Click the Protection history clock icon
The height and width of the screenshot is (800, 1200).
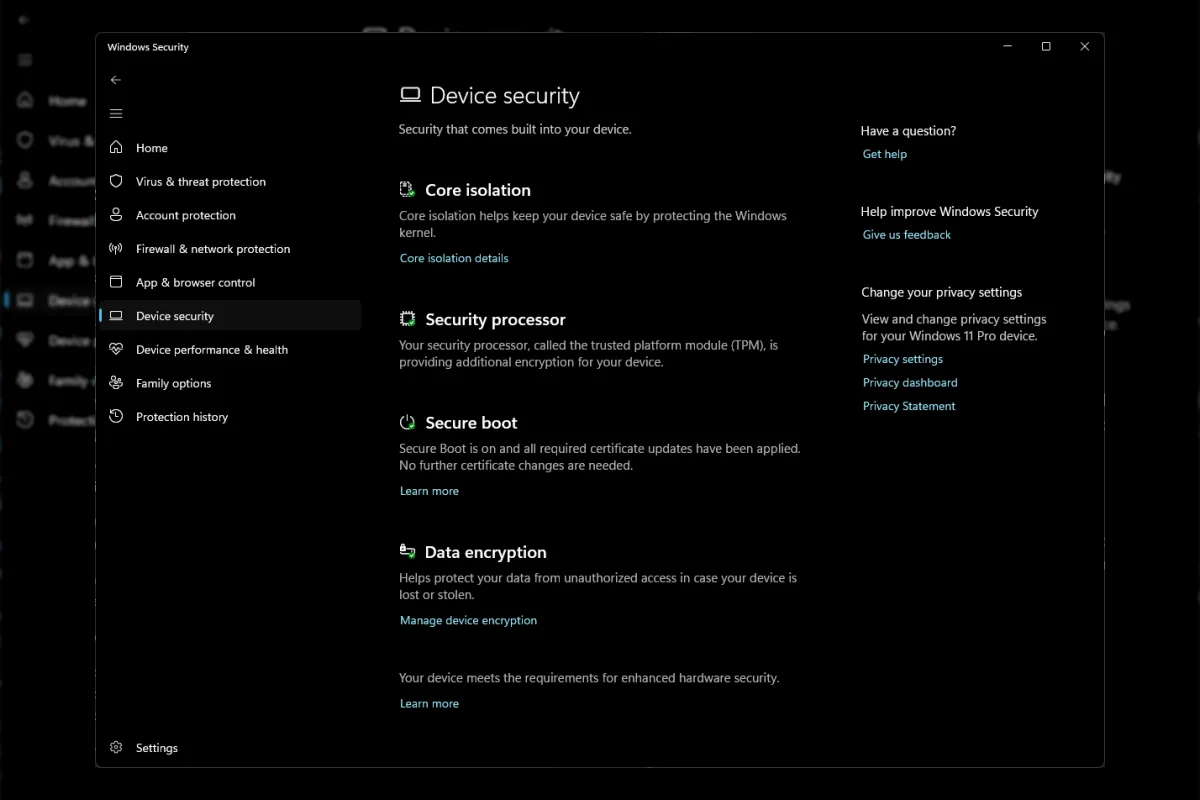[116, 416]
